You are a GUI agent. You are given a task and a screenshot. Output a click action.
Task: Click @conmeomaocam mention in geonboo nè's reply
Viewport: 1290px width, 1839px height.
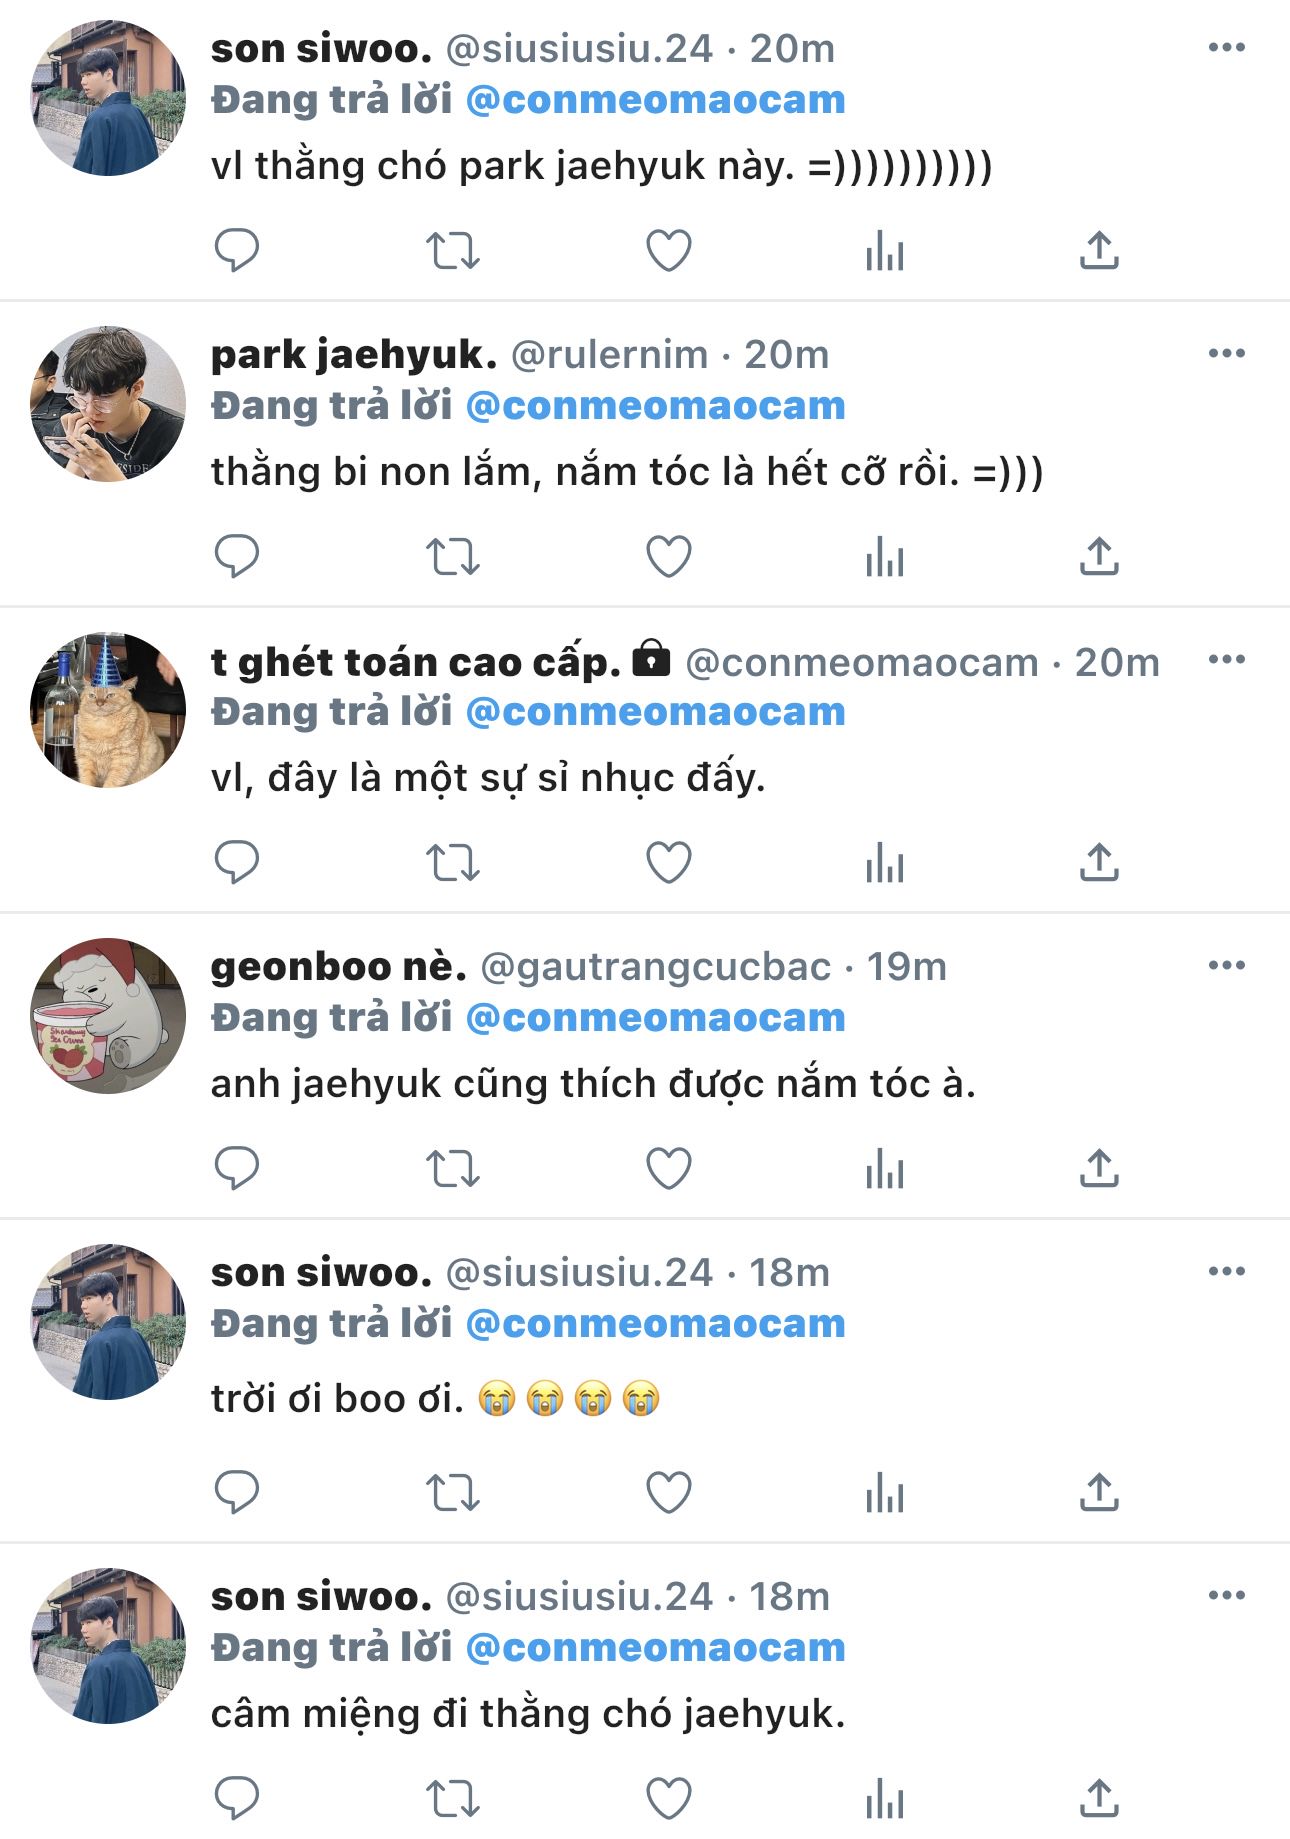coord(656,1018)
